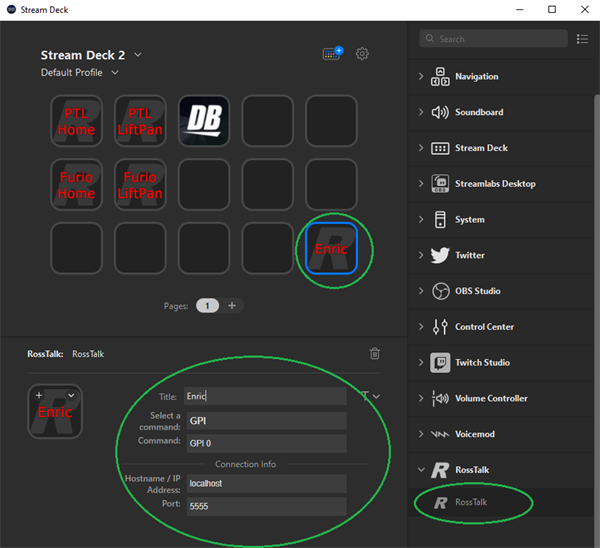Open the Stream Deck 2 device dropdown
The image size is (600, 548).
pyautogui.click(x=138, y=55)
